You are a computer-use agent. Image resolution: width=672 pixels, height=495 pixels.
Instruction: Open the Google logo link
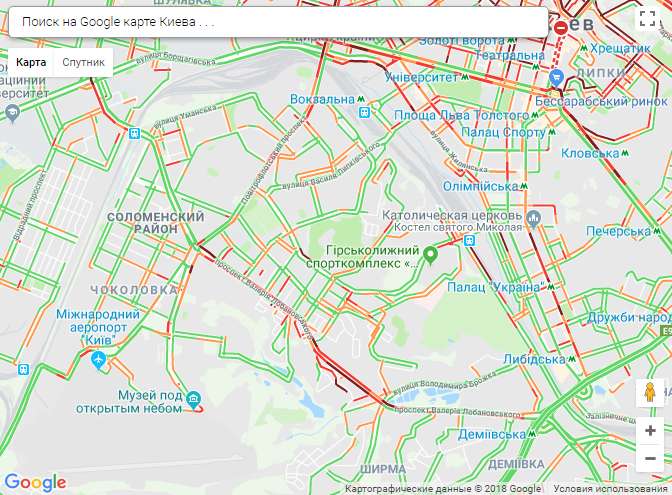tap(35, 482)
